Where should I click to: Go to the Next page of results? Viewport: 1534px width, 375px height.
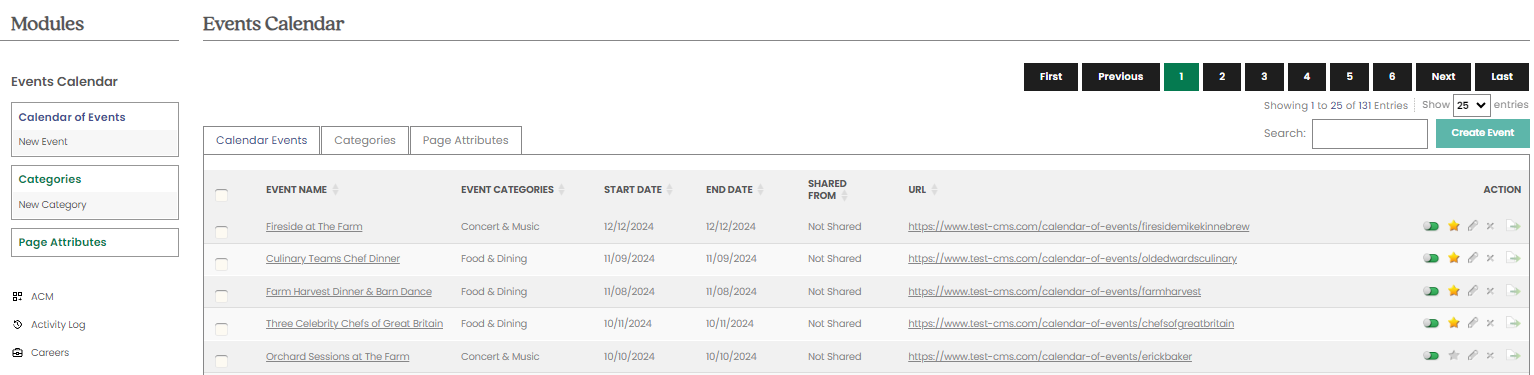click(1443, 77)
